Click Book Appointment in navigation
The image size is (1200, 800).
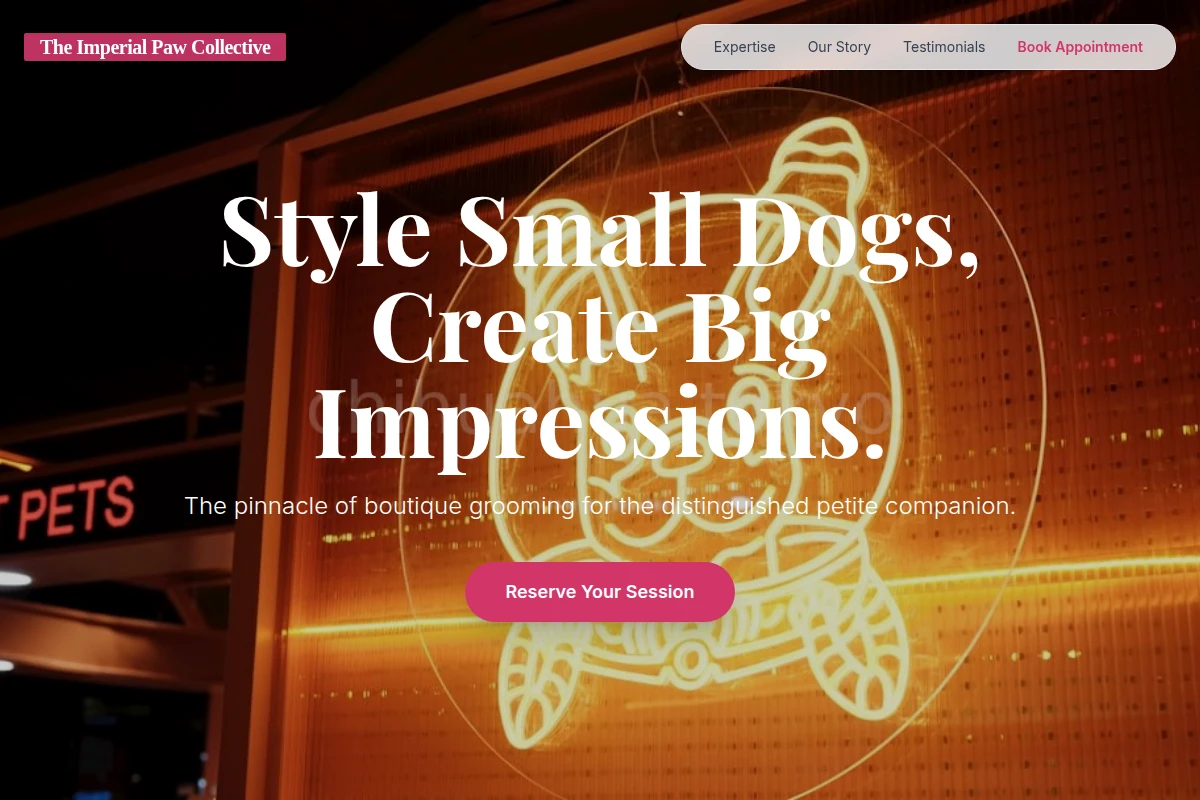[1080, 47]
